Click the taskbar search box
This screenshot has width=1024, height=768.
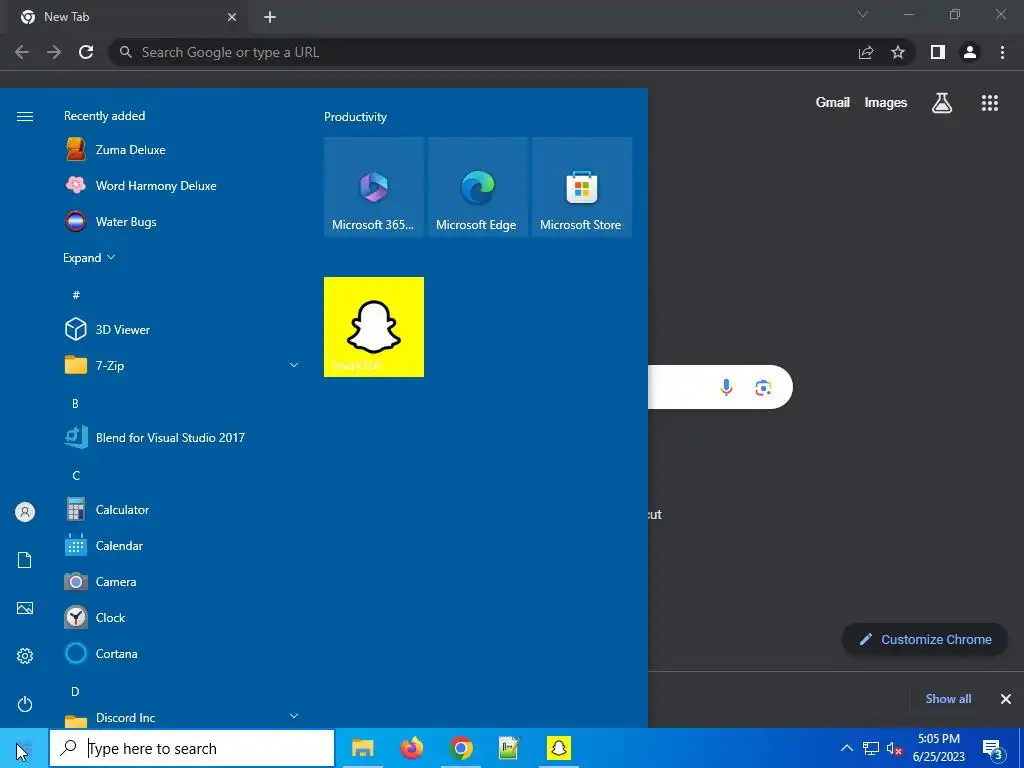click(x=192, y=748)
